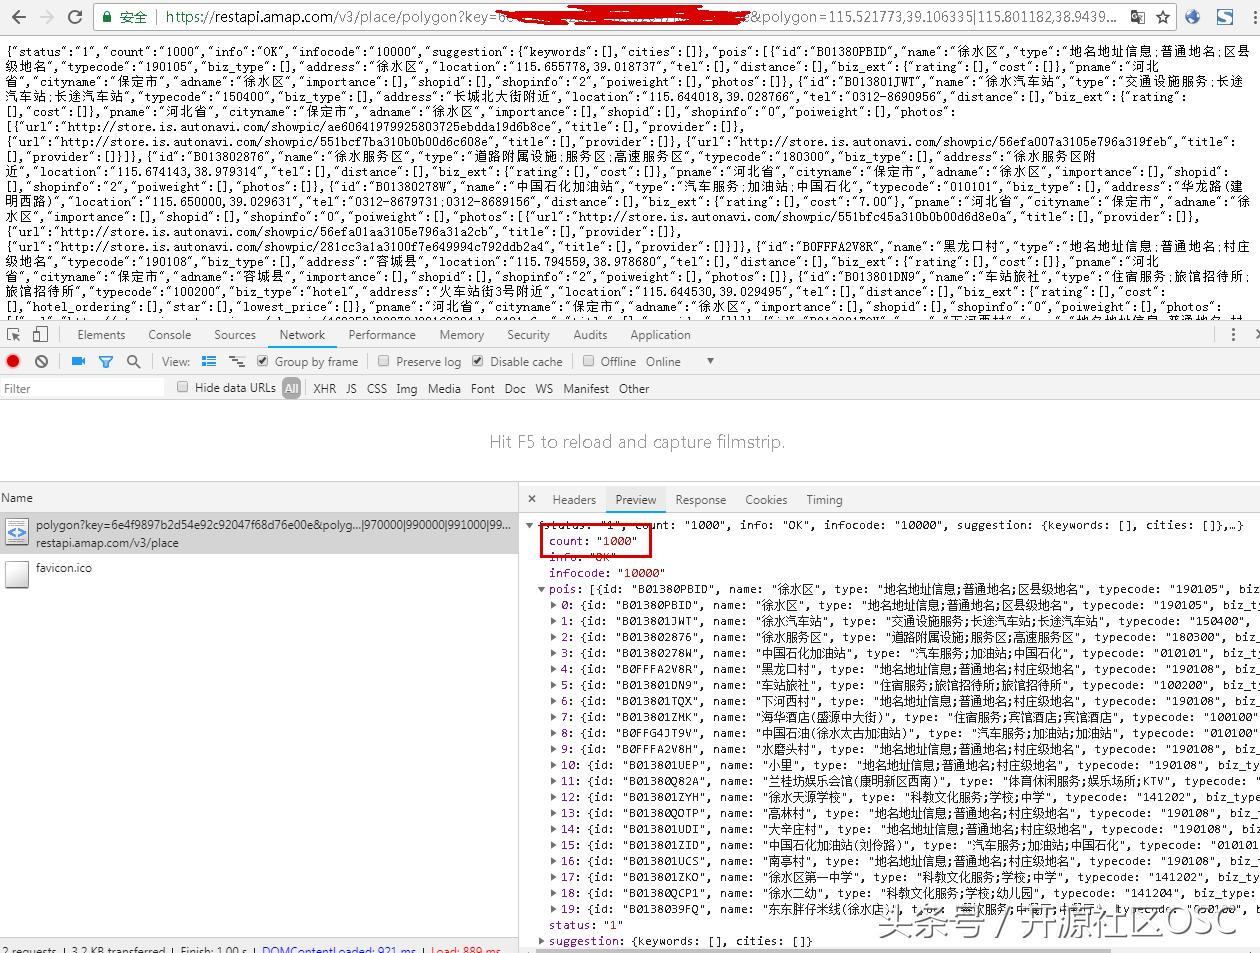Switch to large request rows view icon
1260x953 pixels.
coord(209,361)
